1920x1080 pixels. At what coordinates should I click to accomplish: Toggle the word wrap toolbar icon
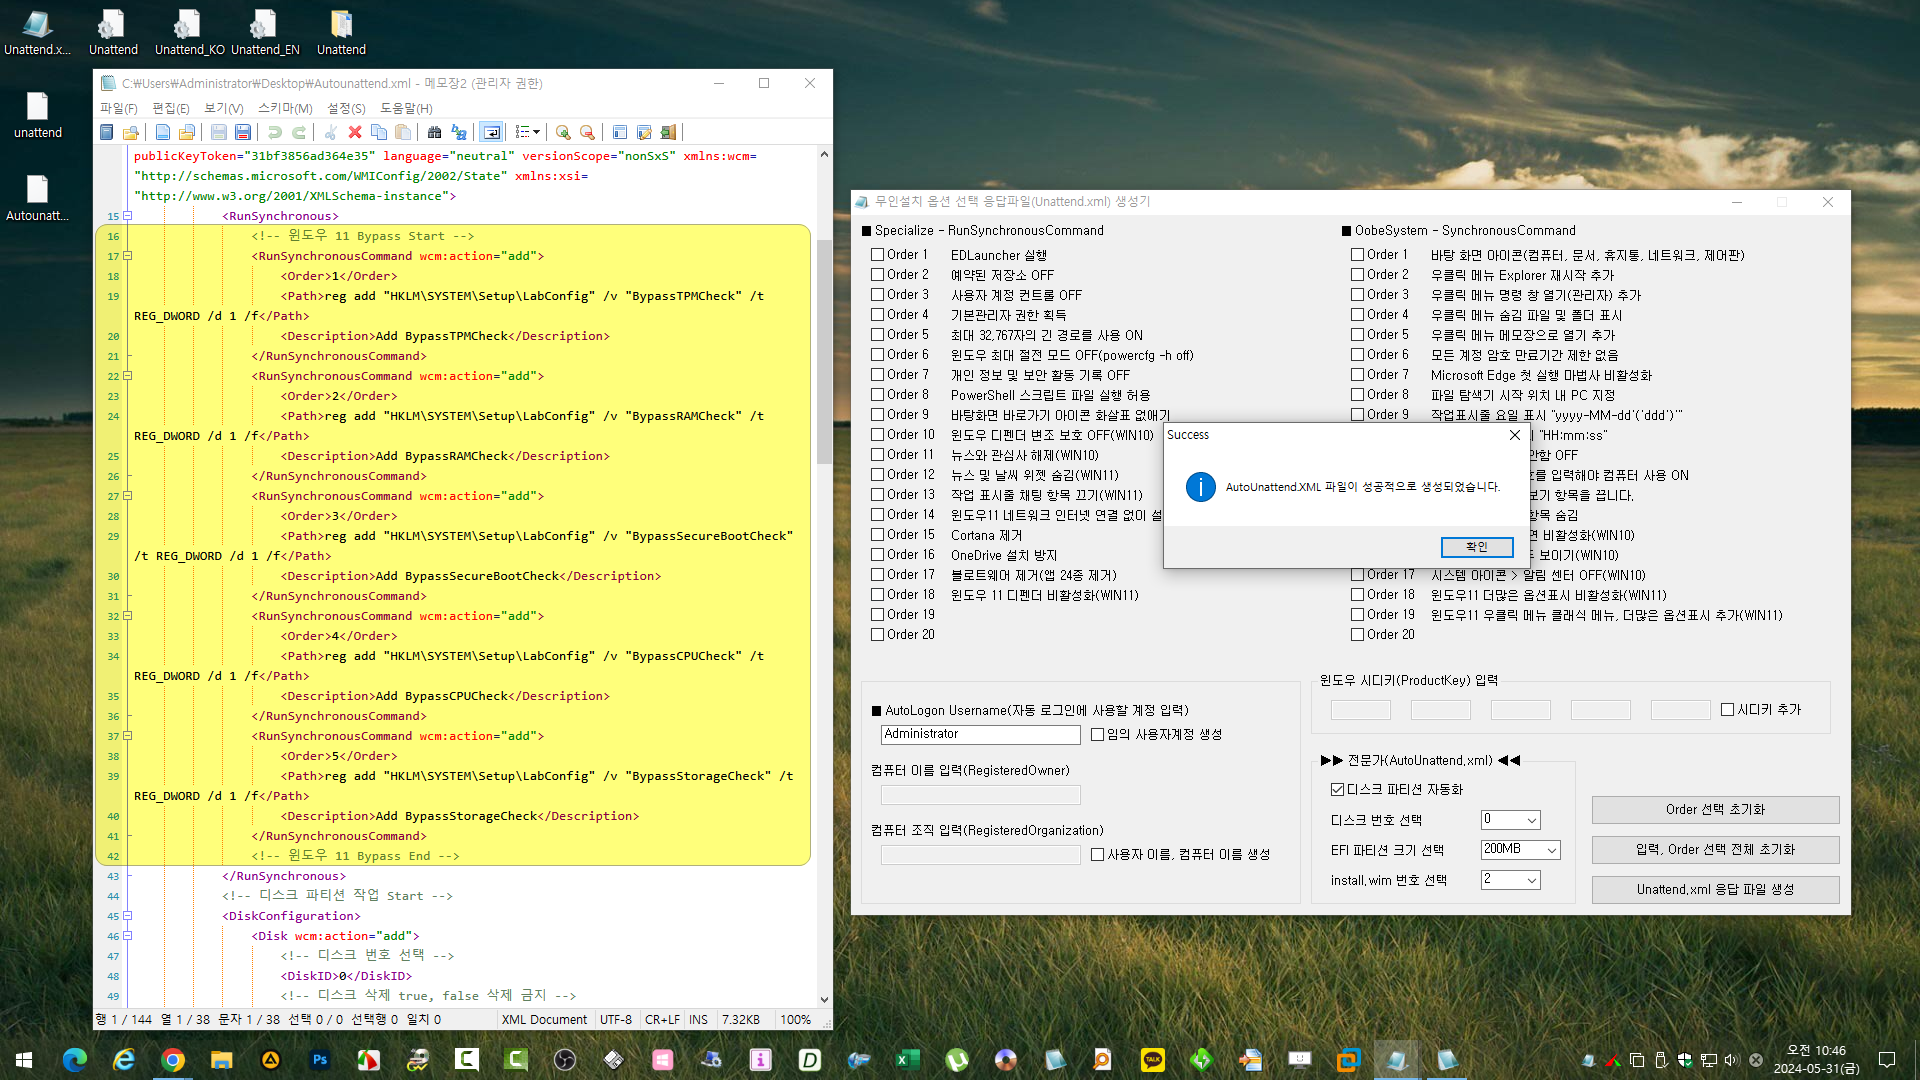(x=491, y=132)
